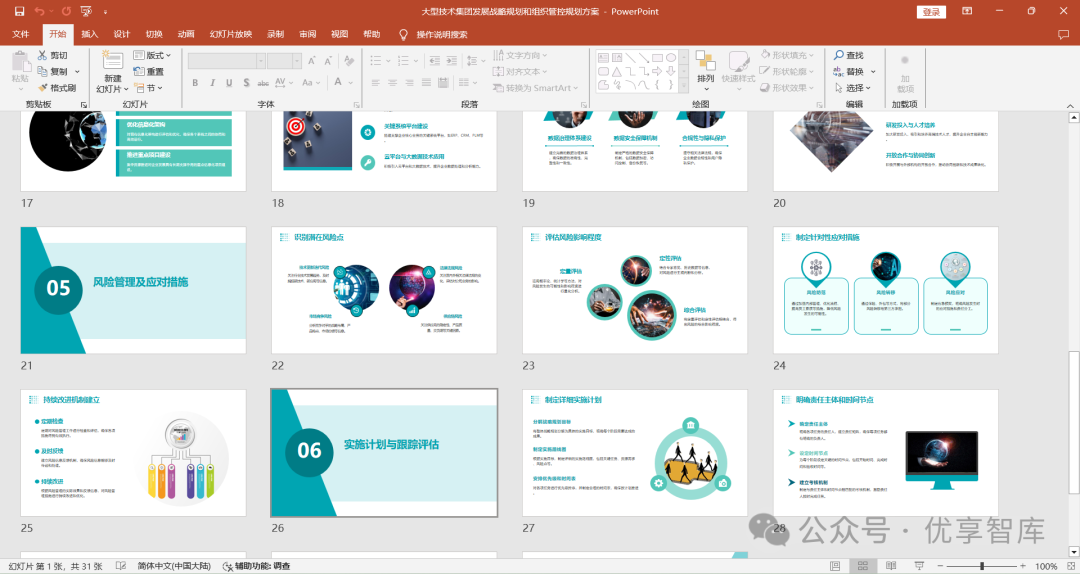1080x574 pixels.
Task: Click the Save icon in quick access toolbar
Action: click(19, 11)
